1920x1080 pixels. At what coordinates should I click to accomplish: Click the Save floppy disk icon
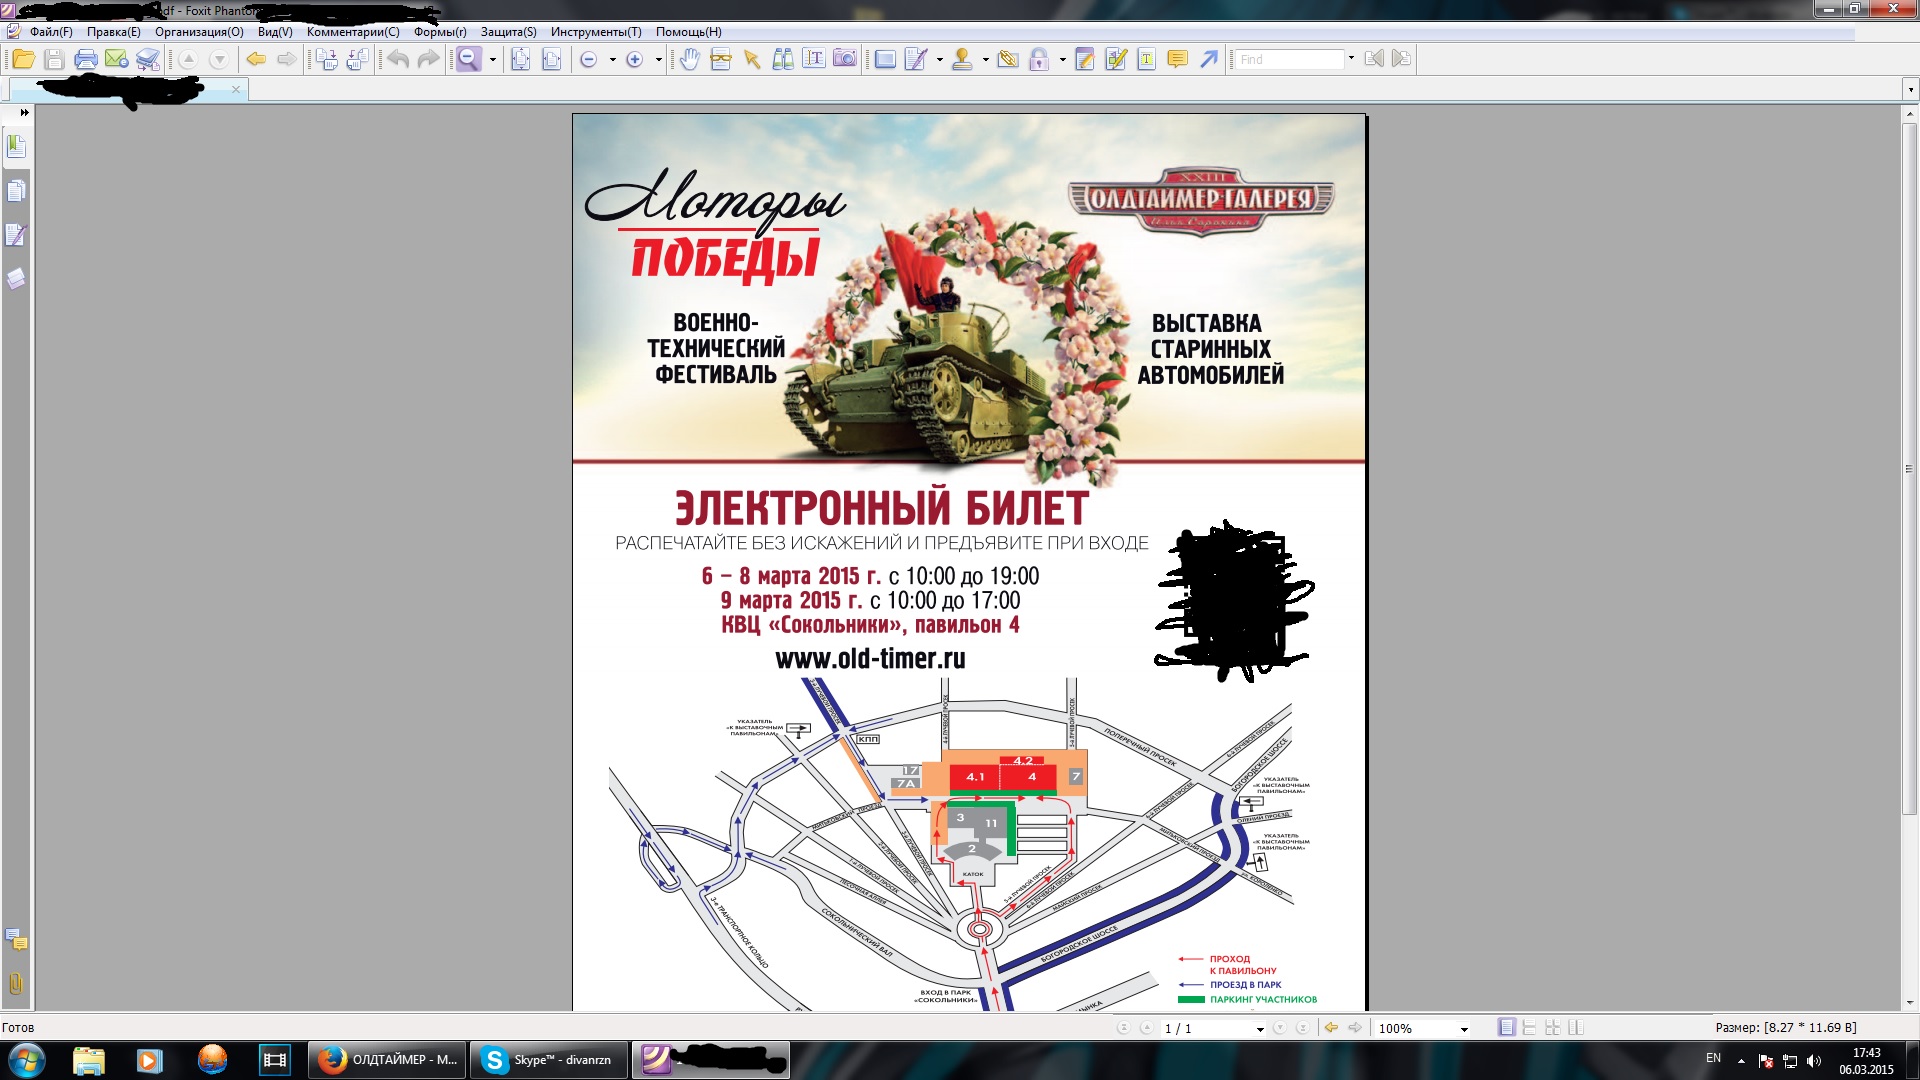tap(54, 59)
